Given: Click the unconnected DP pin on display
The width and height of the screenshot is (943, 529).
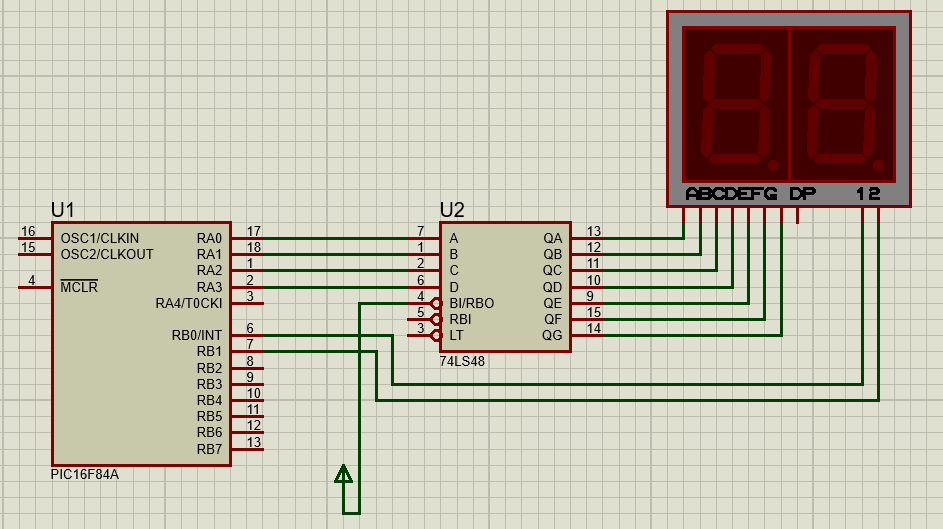Looking at the screenshot, I should pyautogui.click(x=797, y=215).
